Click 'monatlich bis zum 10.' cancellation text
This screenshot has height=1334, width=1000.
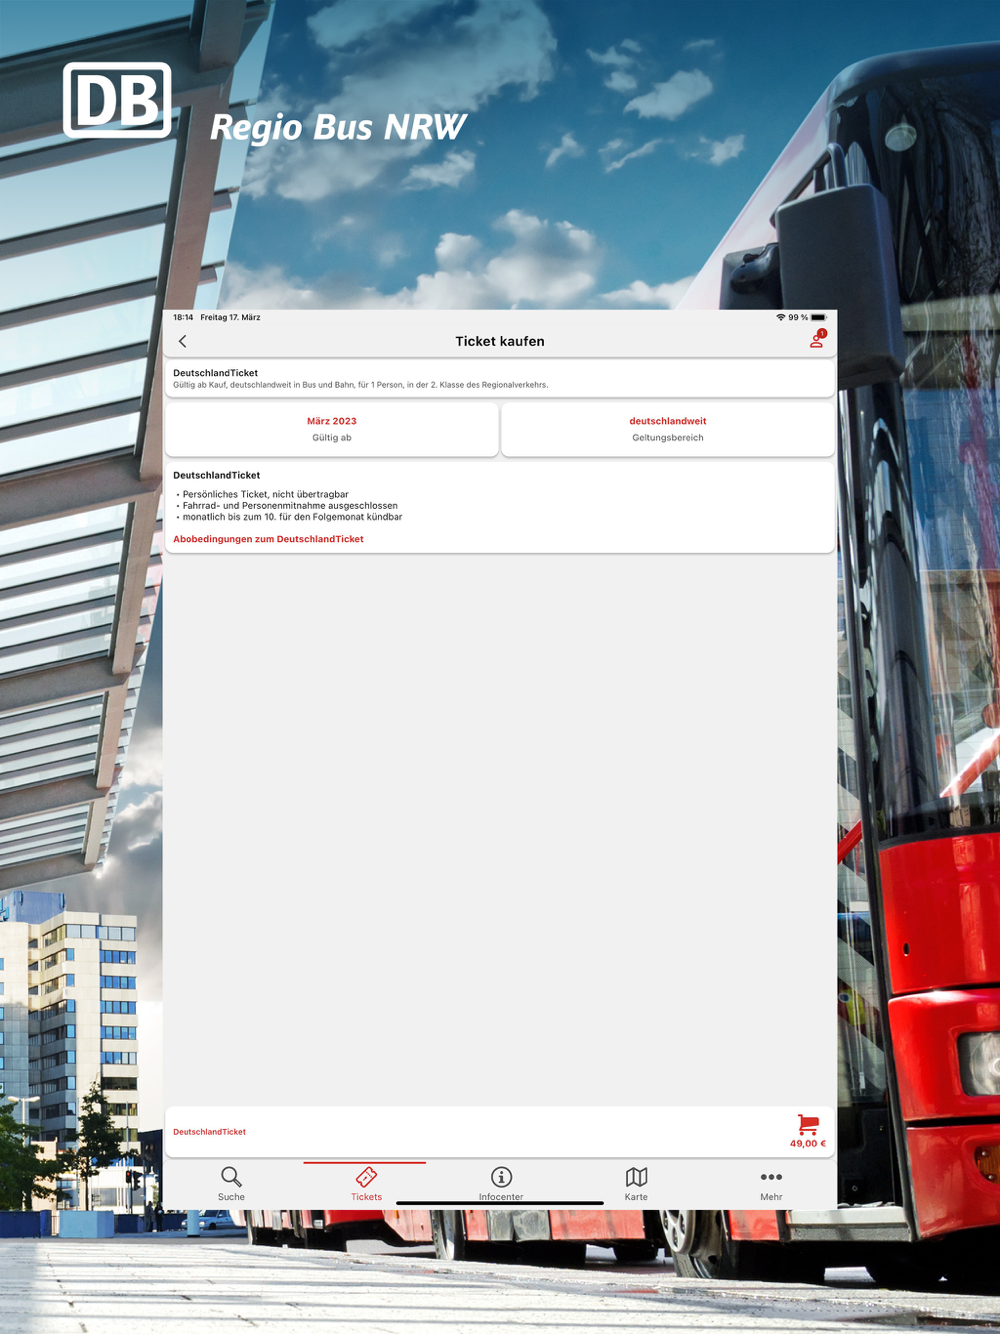[x=292, y=517]
